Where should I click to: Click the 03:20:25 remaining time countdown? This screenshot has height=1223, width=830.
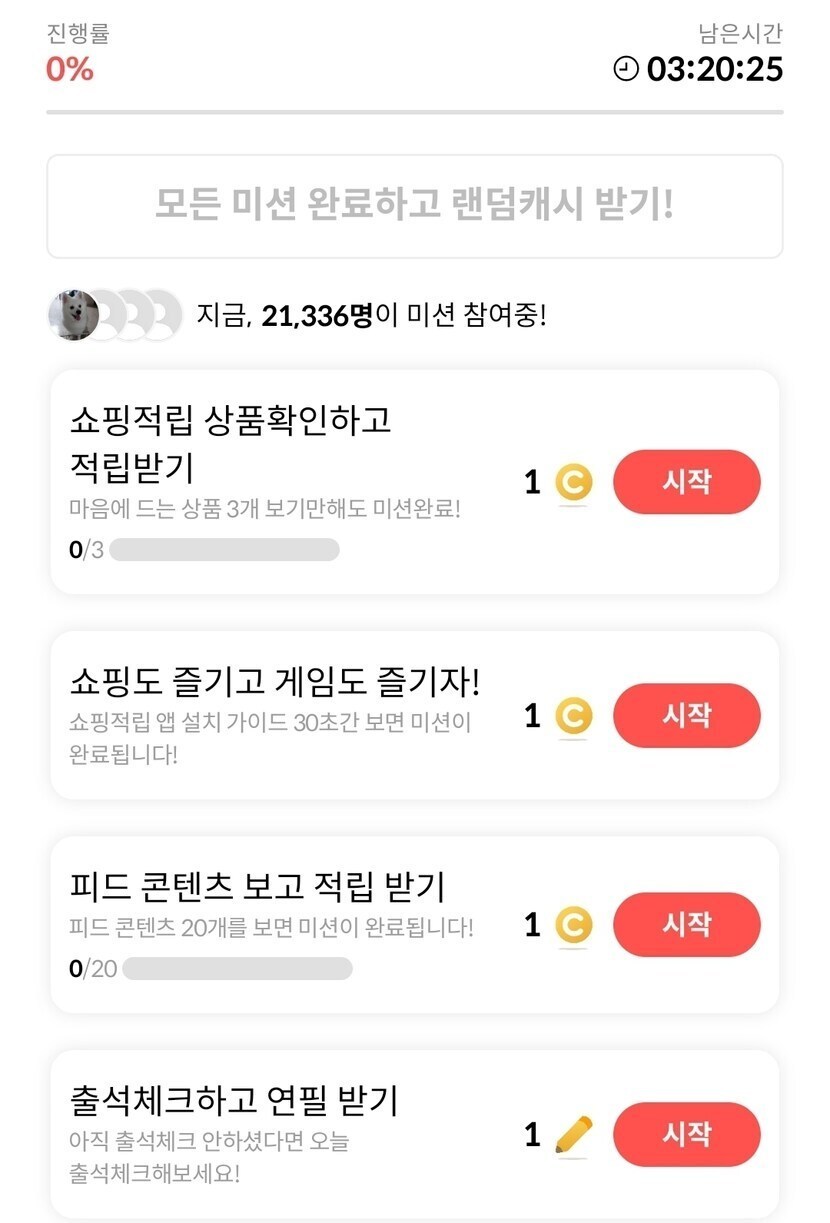[x=714, y=69]
